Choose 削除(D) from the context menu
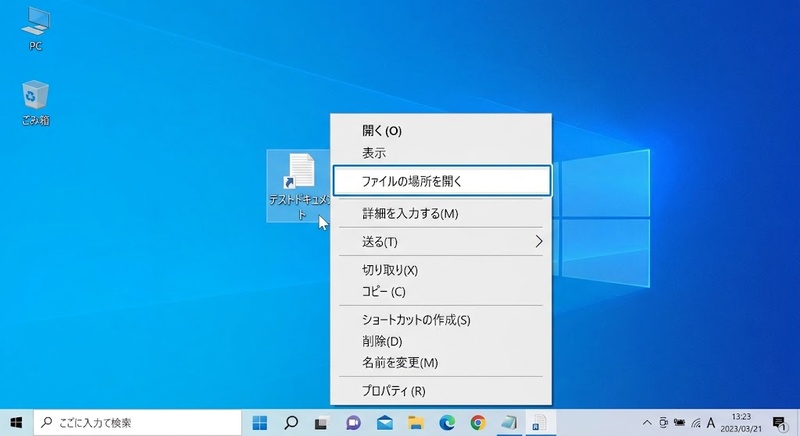 point(441,341)
